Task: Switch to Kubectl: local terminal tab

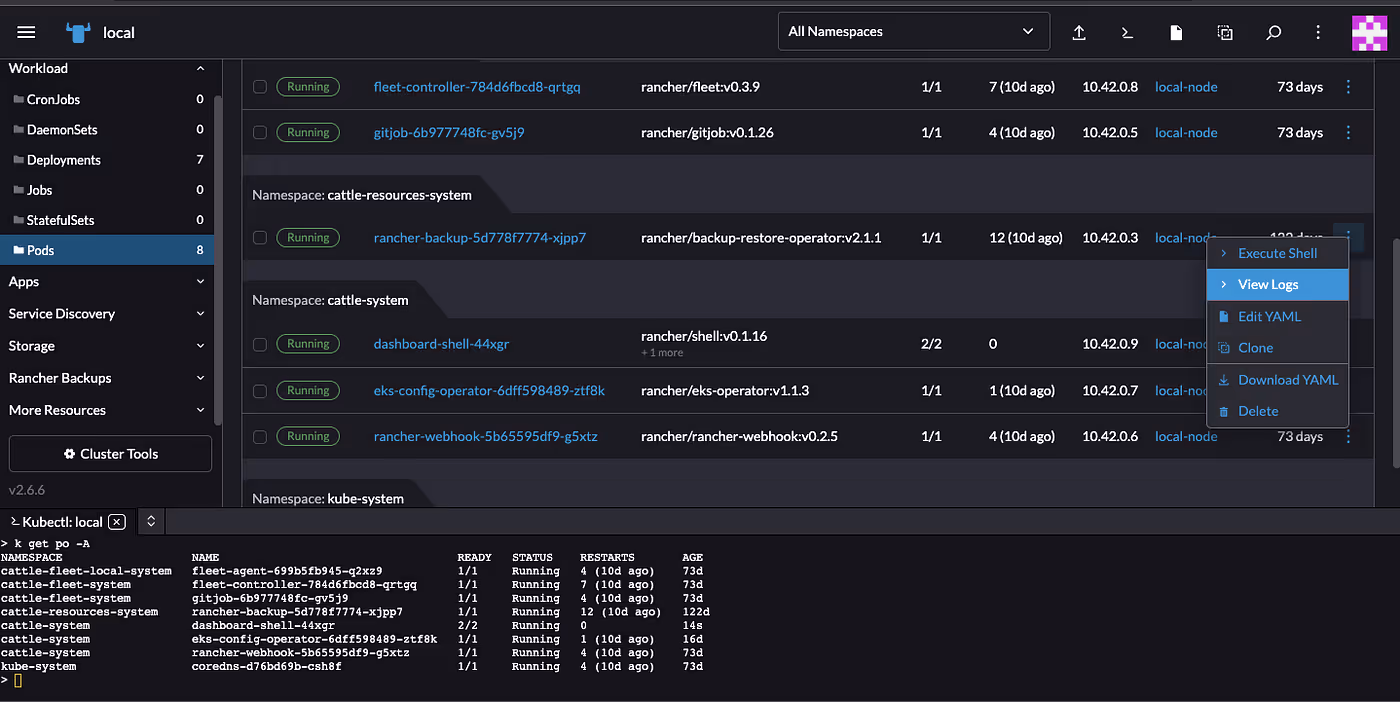Action: pos(62,521)
